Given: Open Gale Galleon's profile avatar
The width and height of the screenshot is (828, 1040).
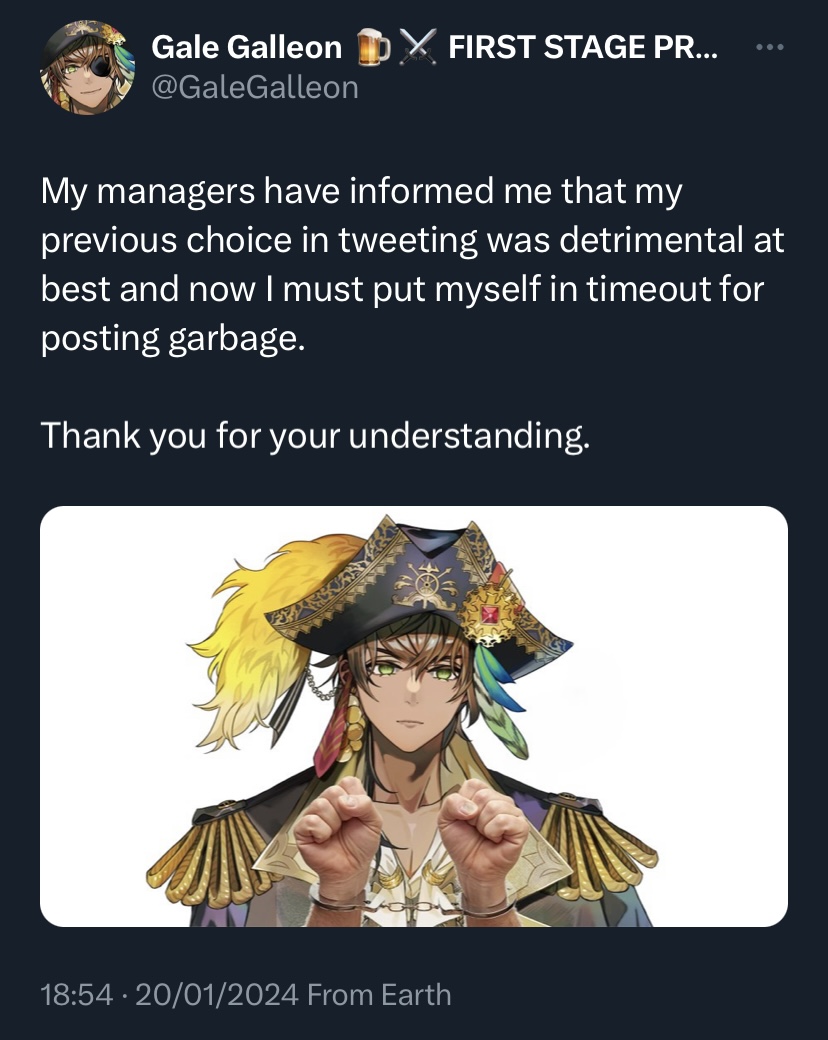Looking at the screenshot, I should [x=88, y=67].
